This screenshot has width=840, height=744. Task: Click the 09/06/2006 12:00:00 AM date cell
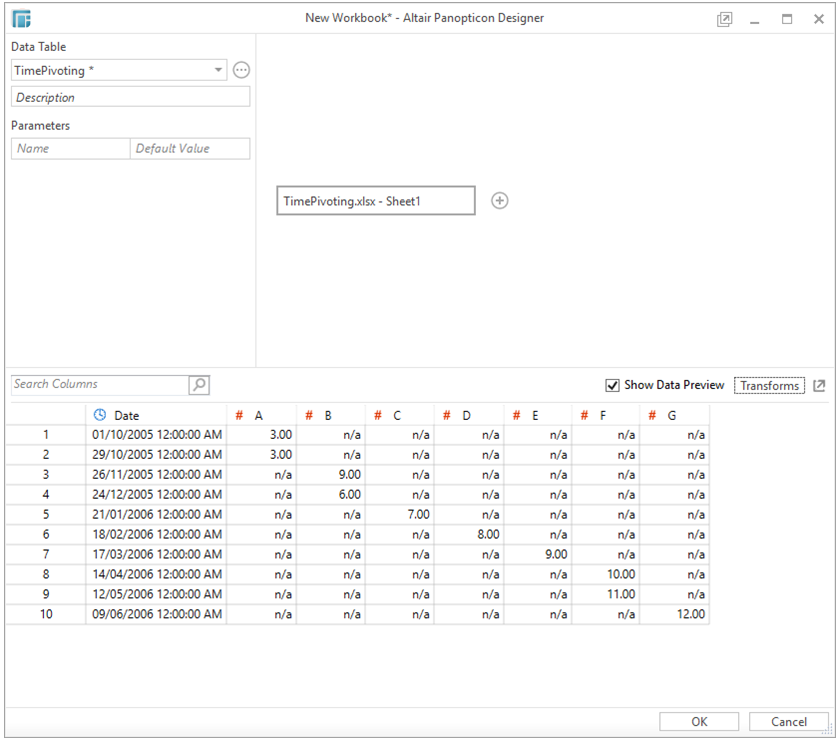(156, 614)
